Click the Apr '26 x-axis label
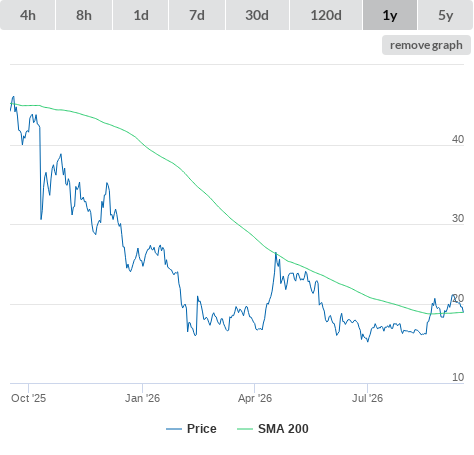The width and height of the screenshot is (474, 455). point(255,398)
